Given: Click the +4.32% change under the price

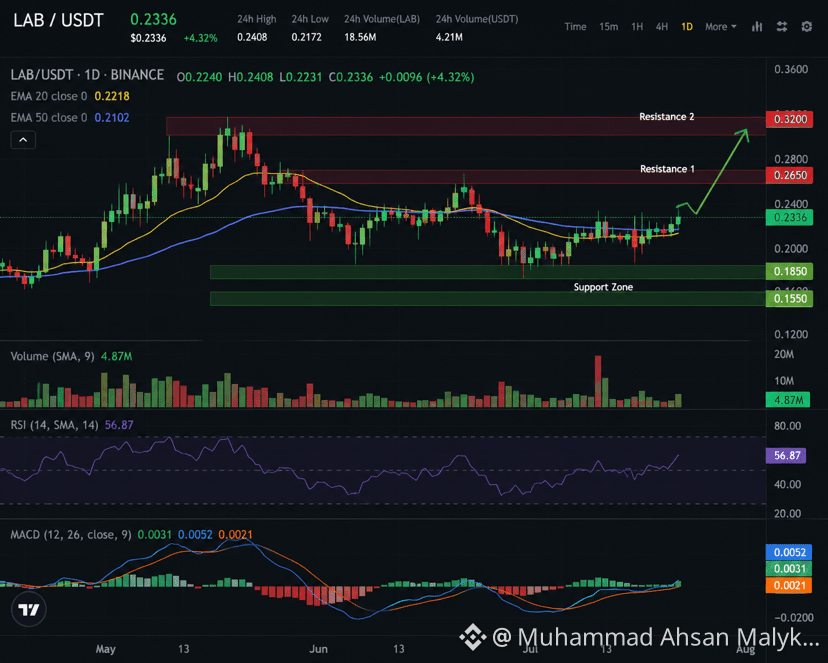Looking at the screenshot, I should pos(200,38).
